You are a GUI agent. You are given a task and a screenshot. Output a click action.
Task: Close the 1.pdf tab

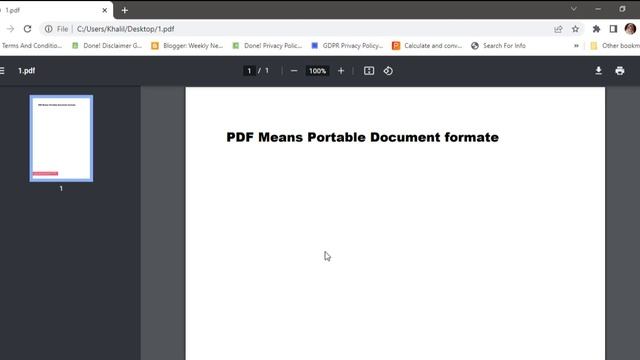(x=104, y=10)
